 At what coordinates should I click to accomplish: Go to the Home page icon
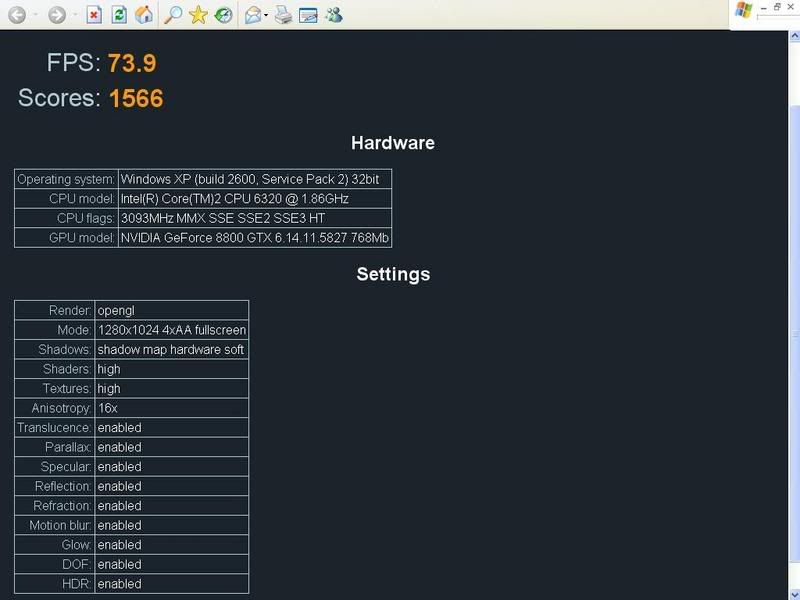(x=144, y=15)
